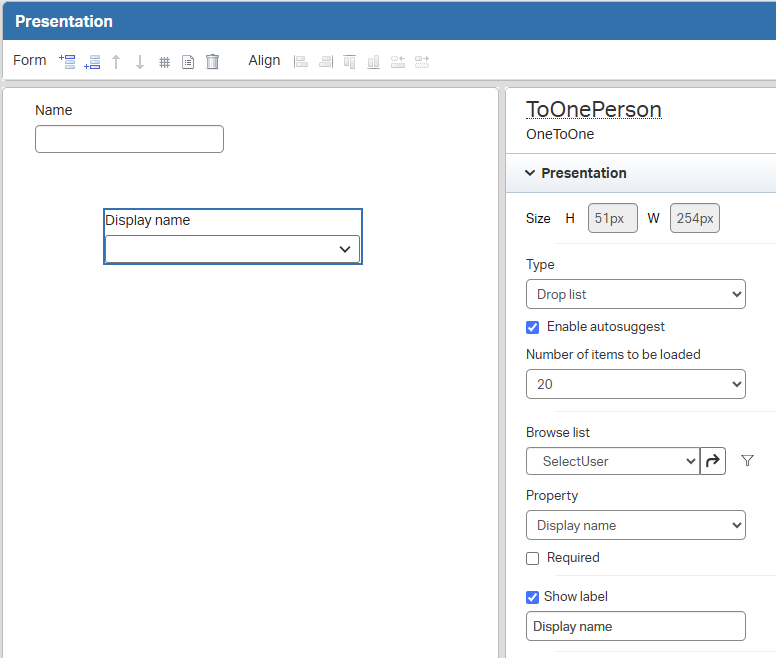The height and width of the screenshot is (658, 776).
Task: Collapse the Presentation section
Action: tap(530, 173)
